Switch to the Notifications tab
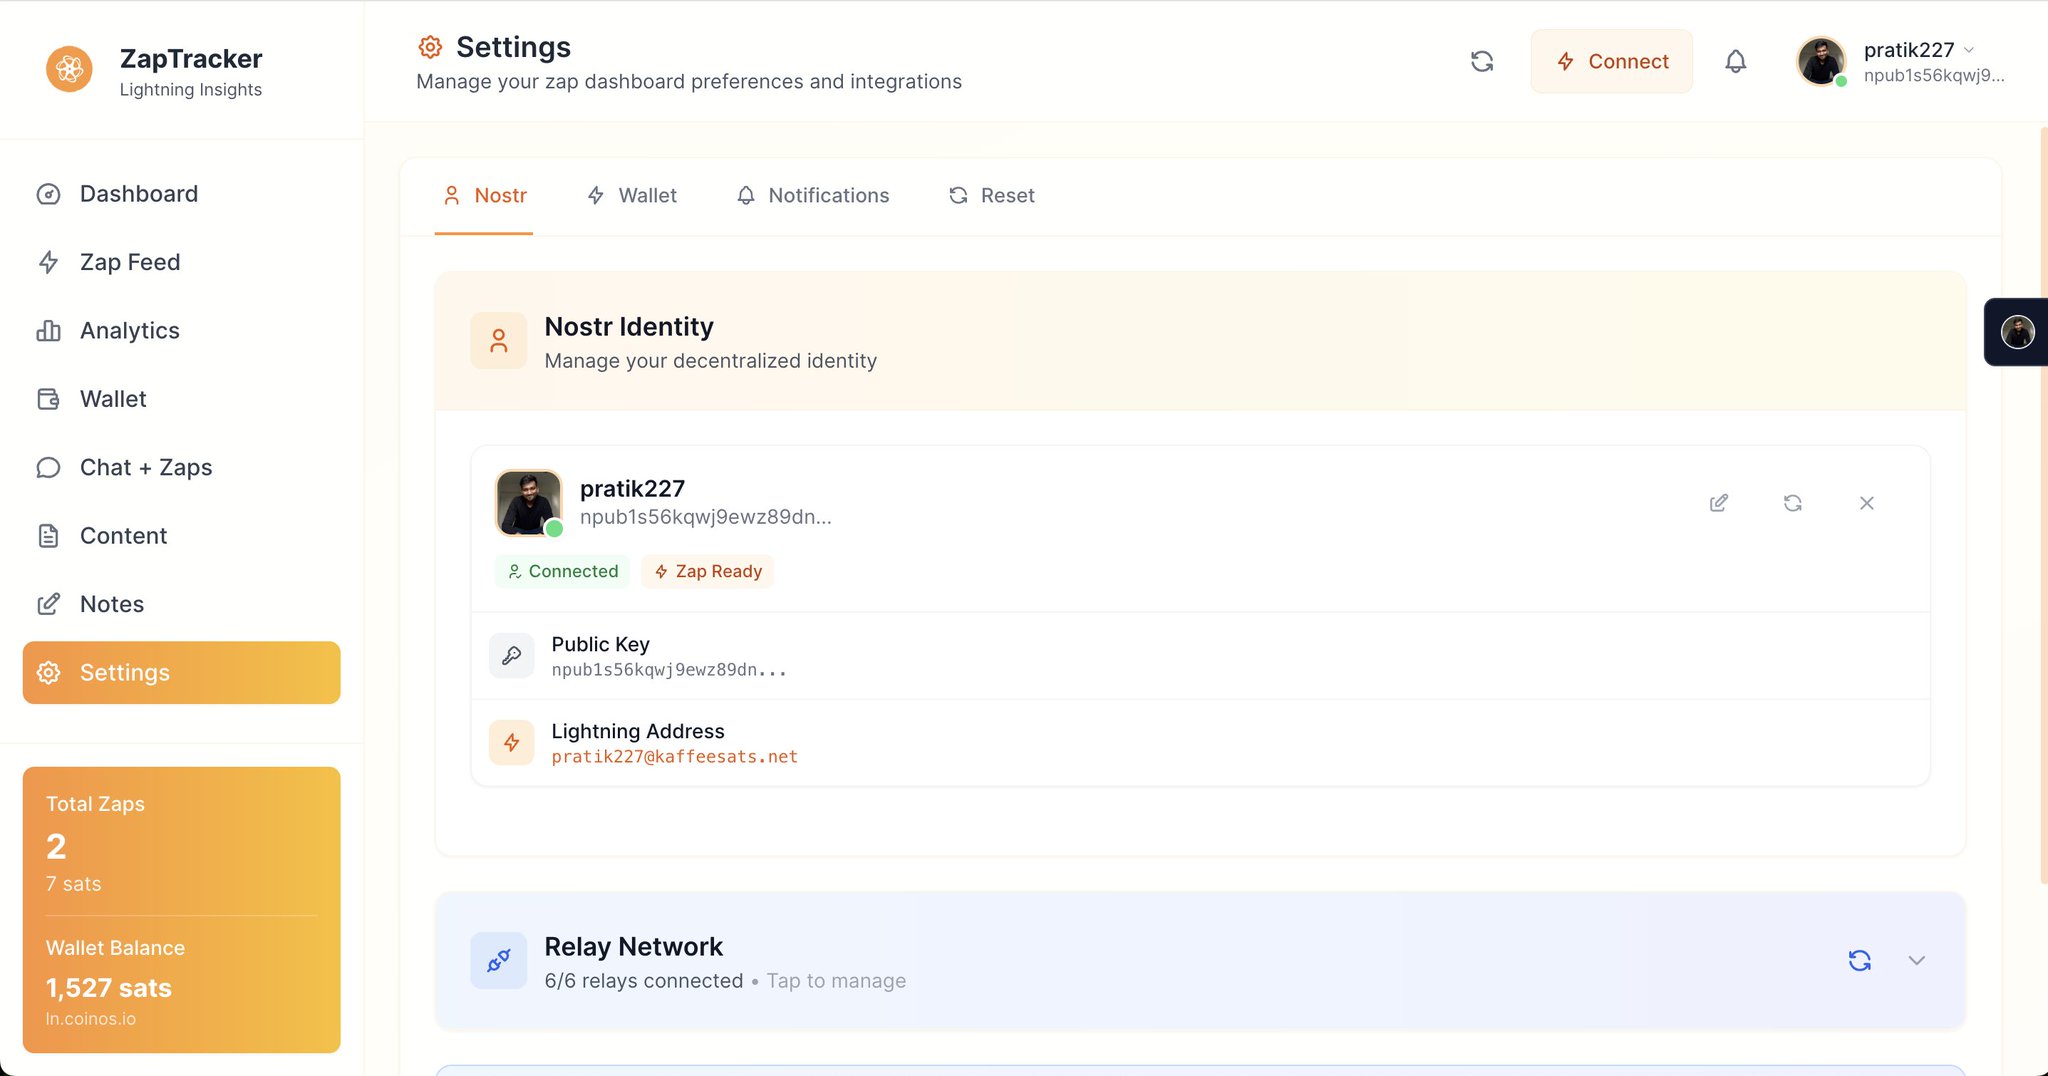This screenshot has width=2048, height=1076. pyautogui.click(x=813, y=196)
